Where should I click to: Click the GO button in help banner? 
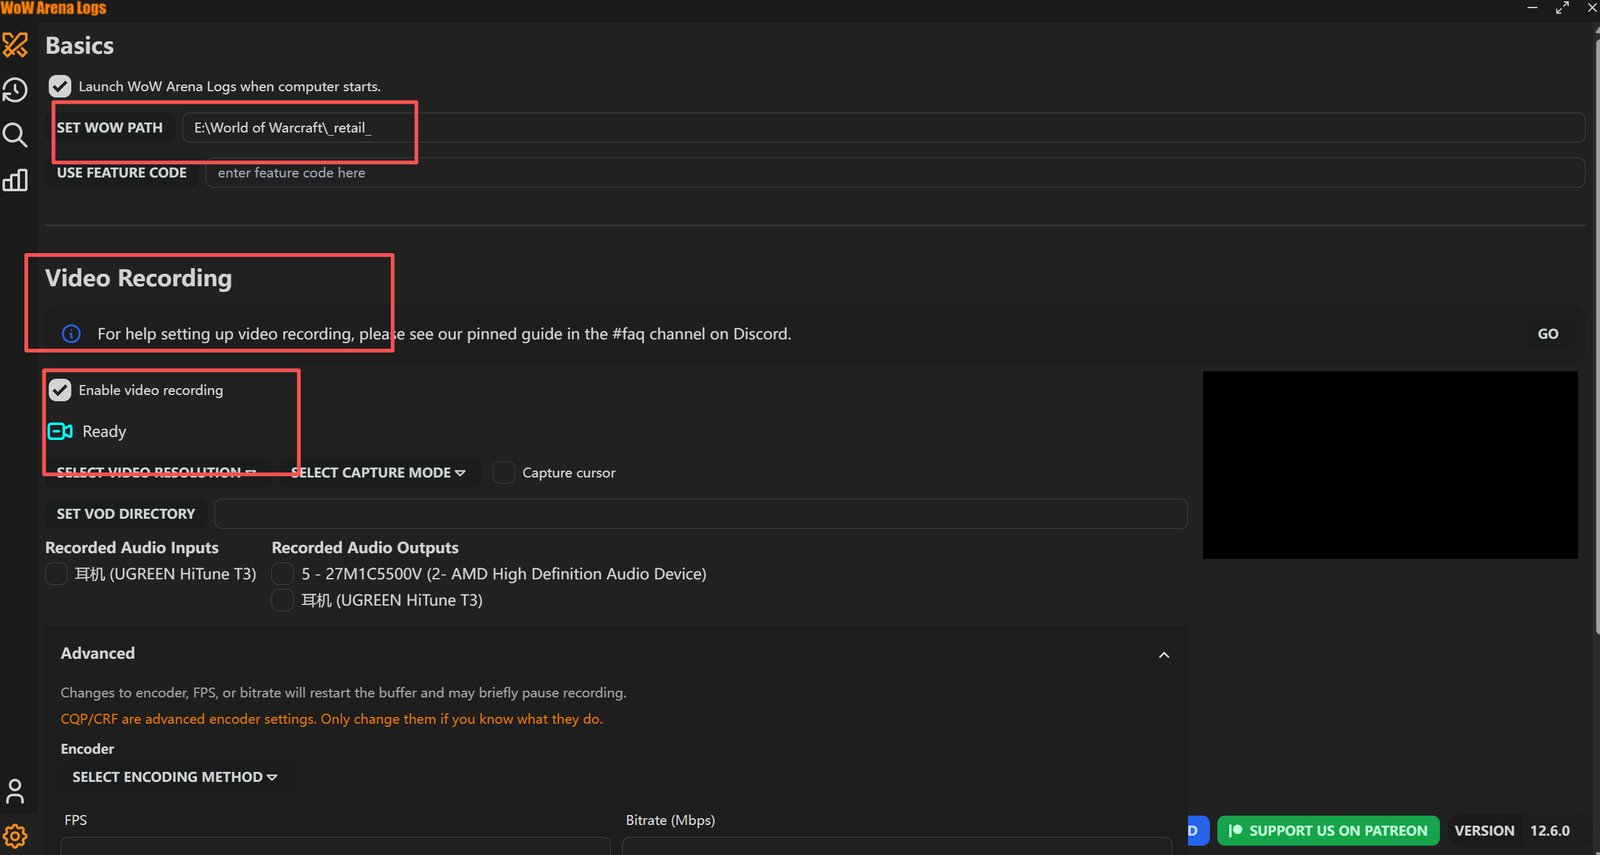(1548, 334)
